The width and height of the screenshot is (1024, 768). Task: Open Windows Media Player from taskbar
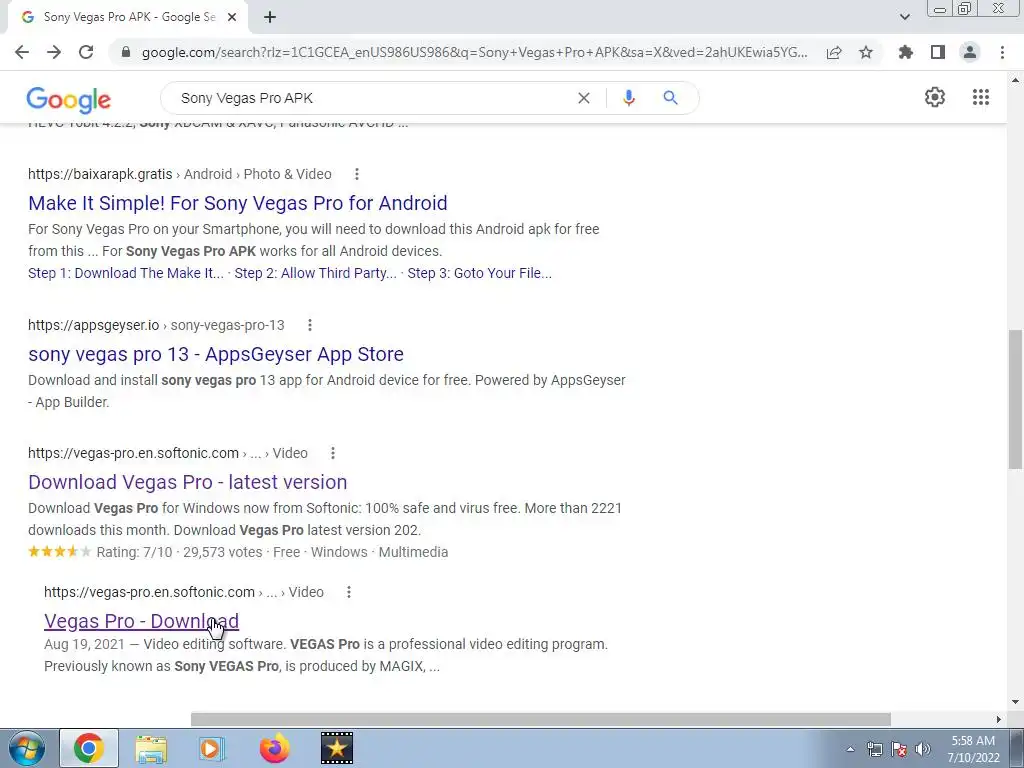click(x=212, y=748)
